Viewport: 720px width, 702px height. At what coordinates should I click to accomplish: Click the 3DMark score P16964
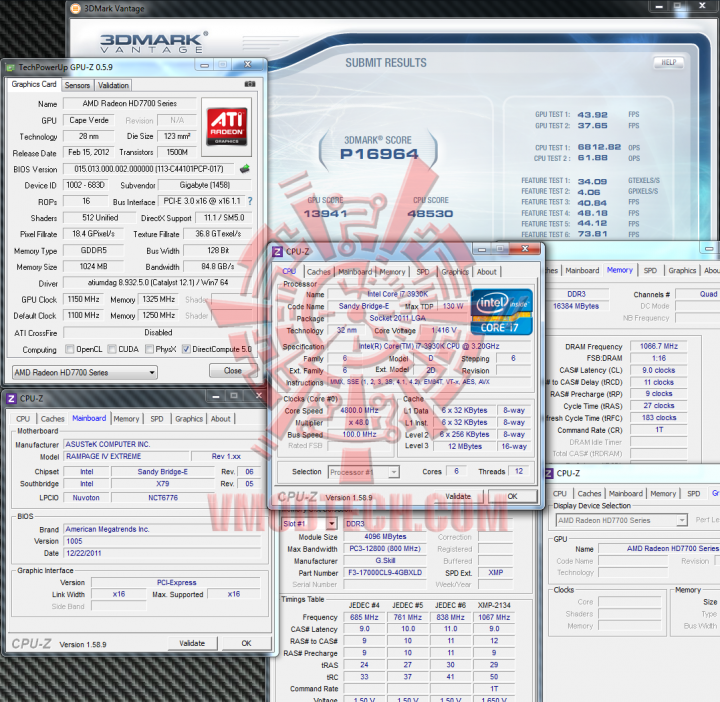tap(379, 154)
